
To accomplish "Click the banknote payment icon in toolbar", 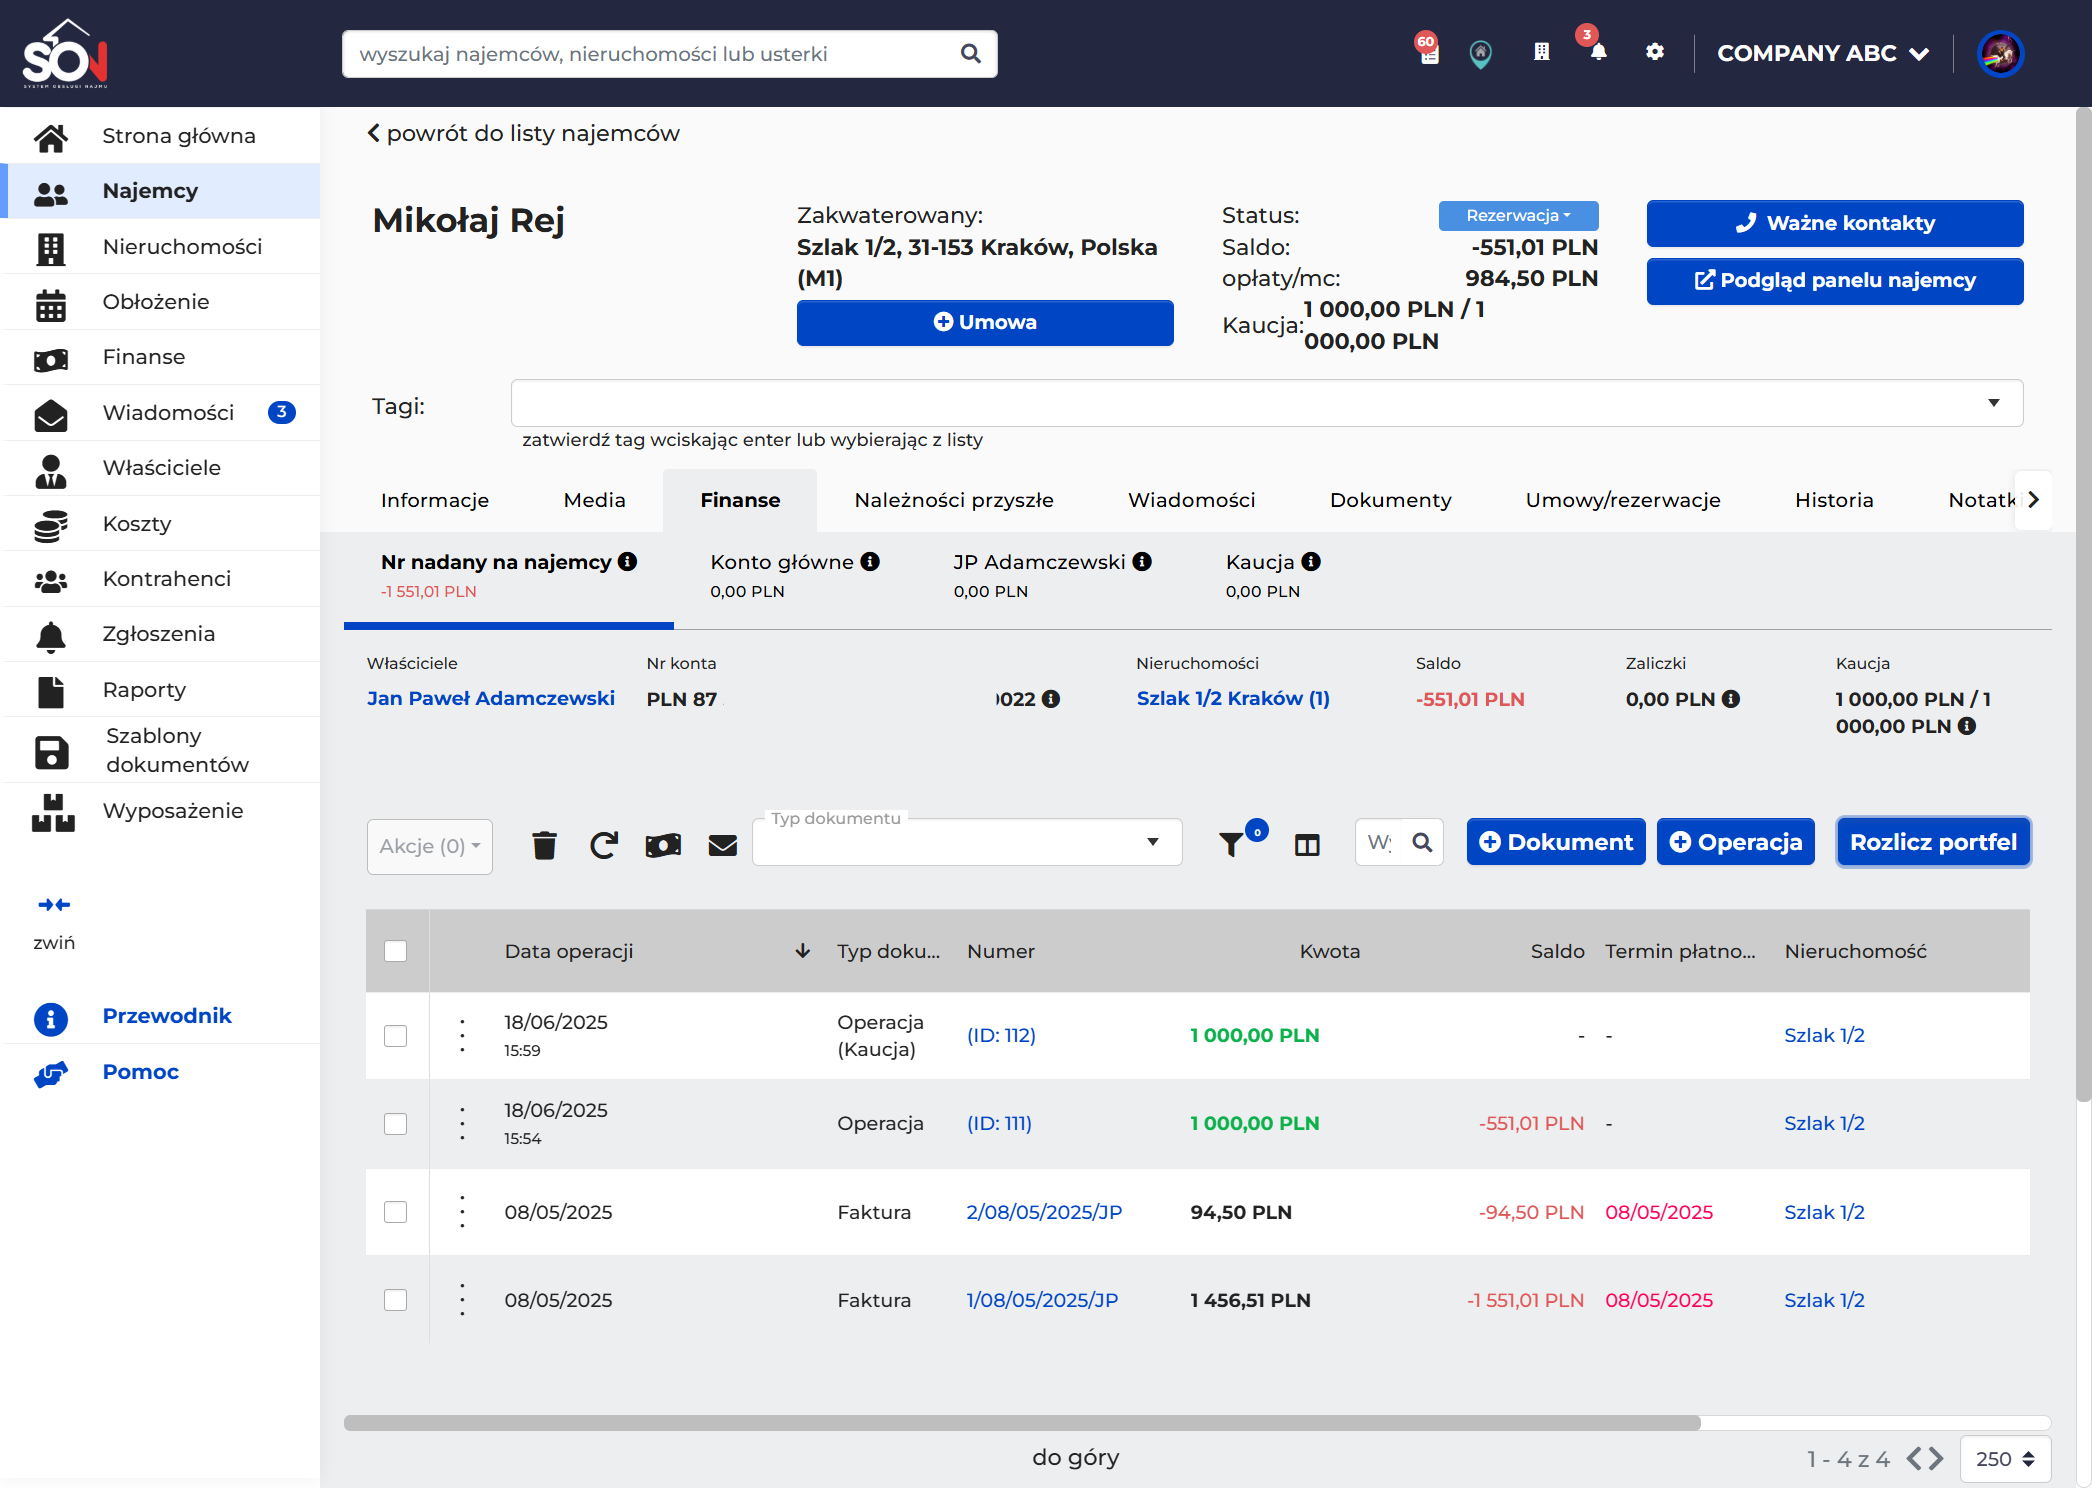I will (x=663, y=846).
